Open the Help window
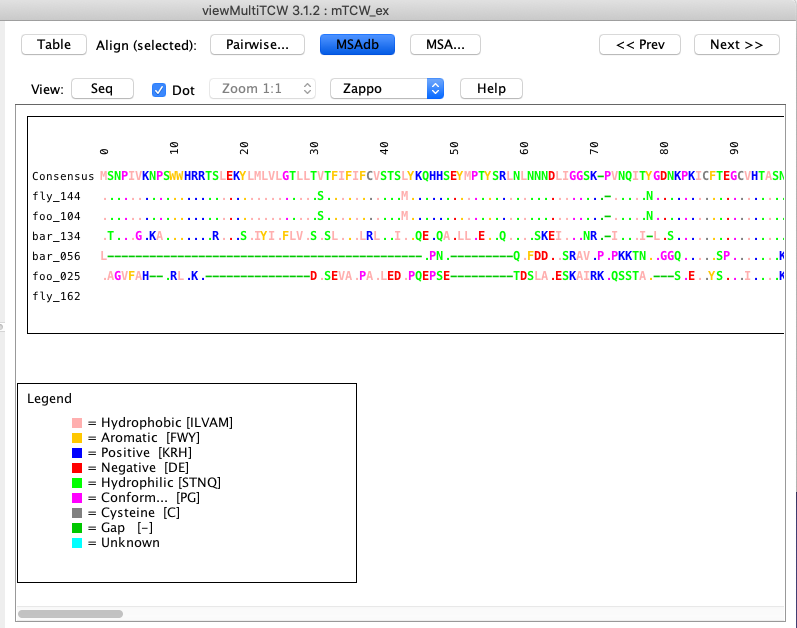This screenshot has width=797, height=628. (x=491, y=89)
